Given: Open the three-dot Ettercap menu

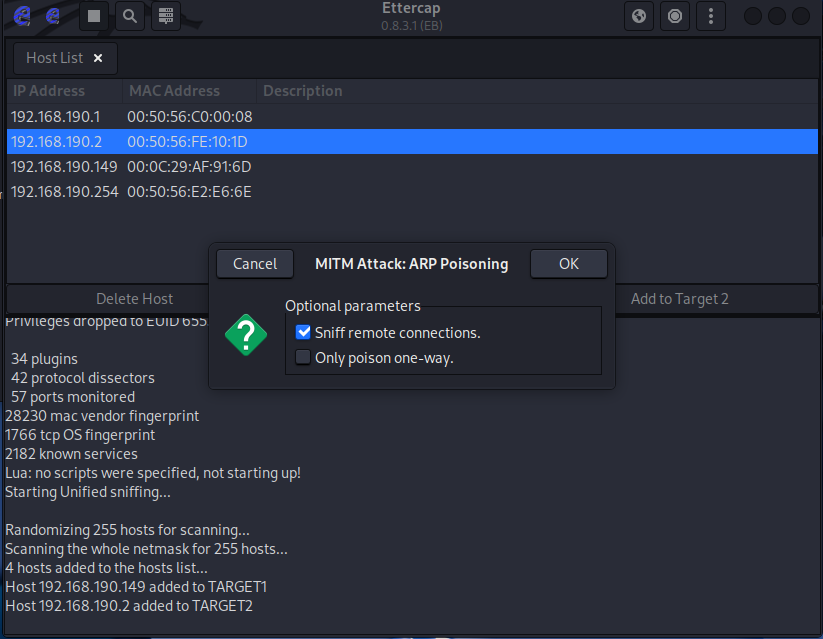Looking at the screenshot, I should click(x=711, y=16).
